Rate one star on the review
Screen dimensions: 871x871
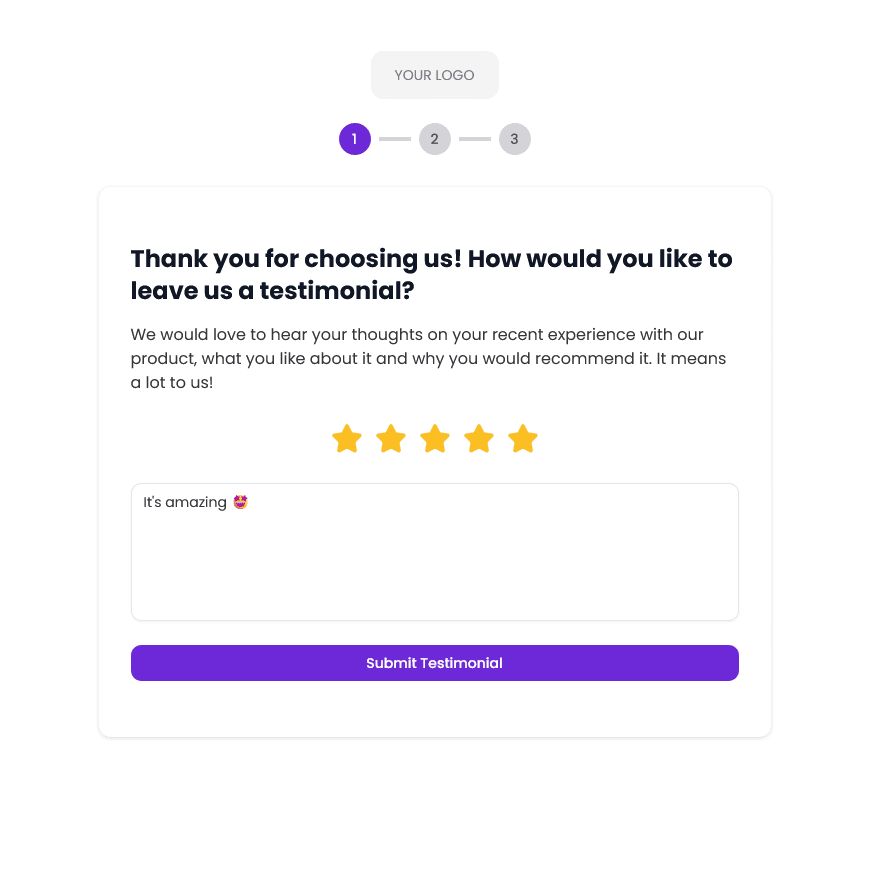click(x=347, y=438)
